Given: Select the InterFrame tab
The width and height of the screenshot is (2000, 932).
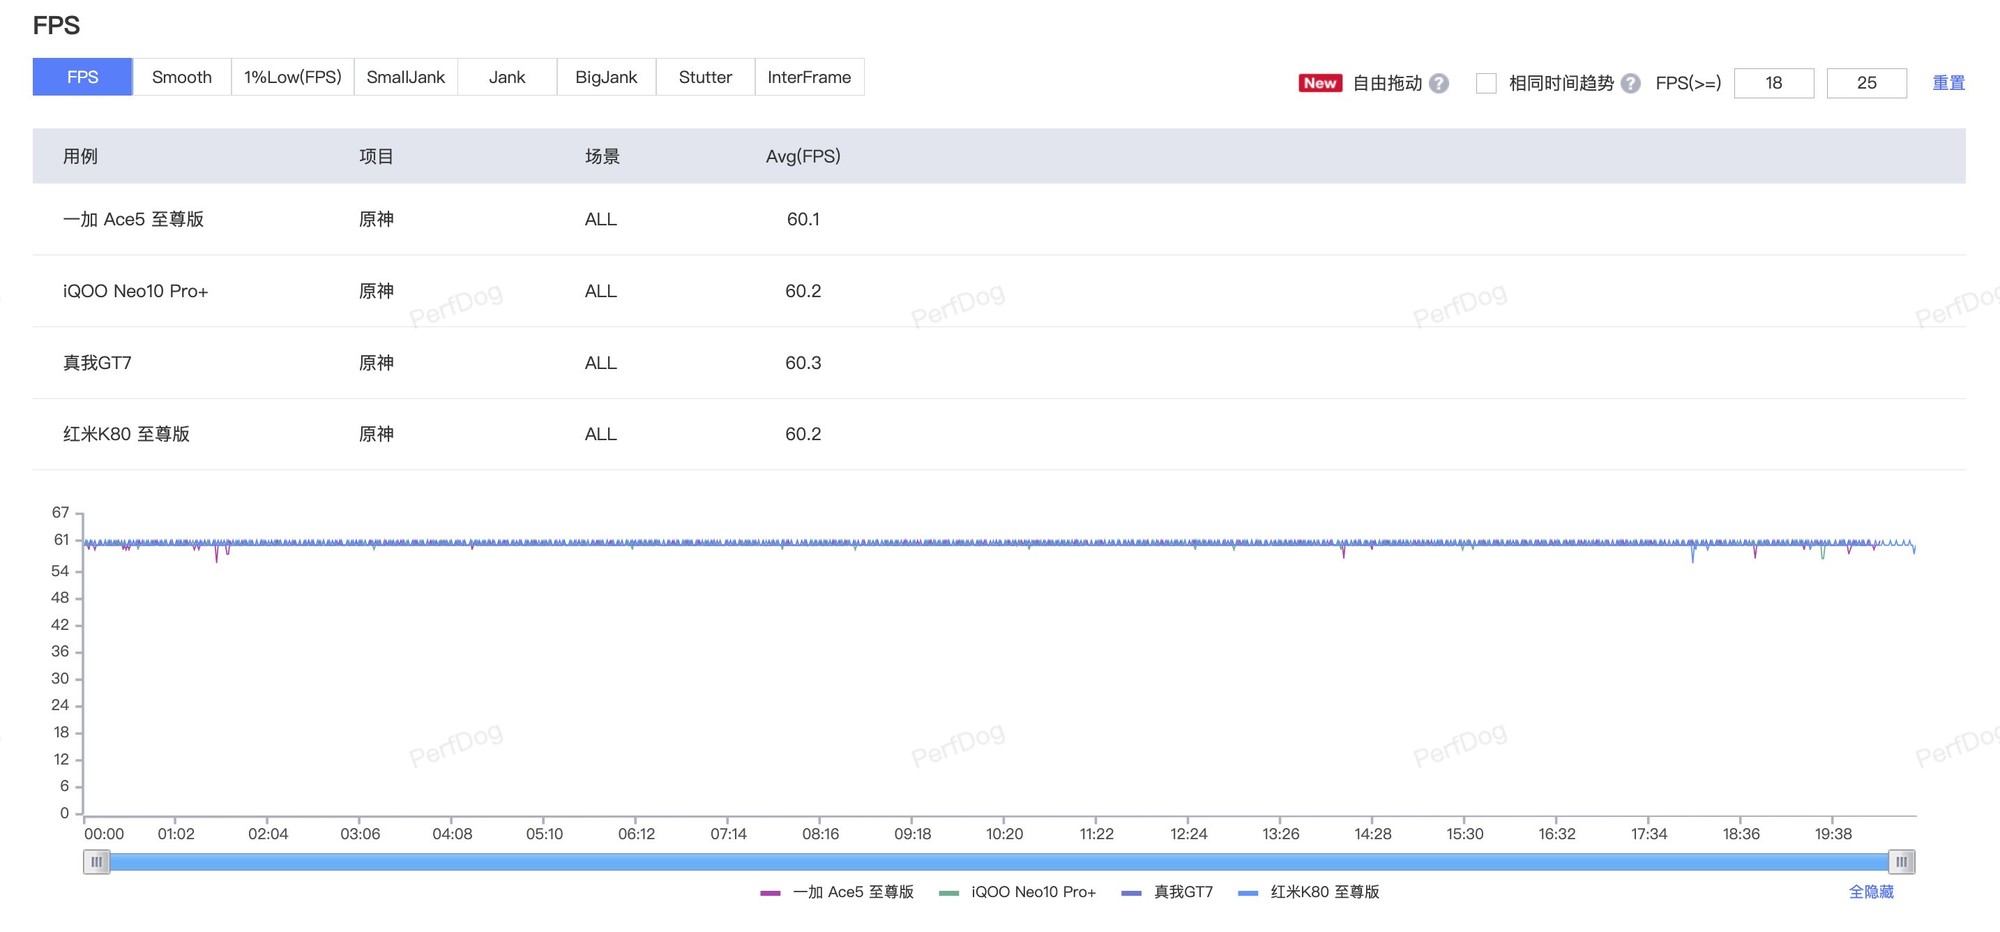Looking at the screenshot, I should pyautogui.click(x=809, y=77).
